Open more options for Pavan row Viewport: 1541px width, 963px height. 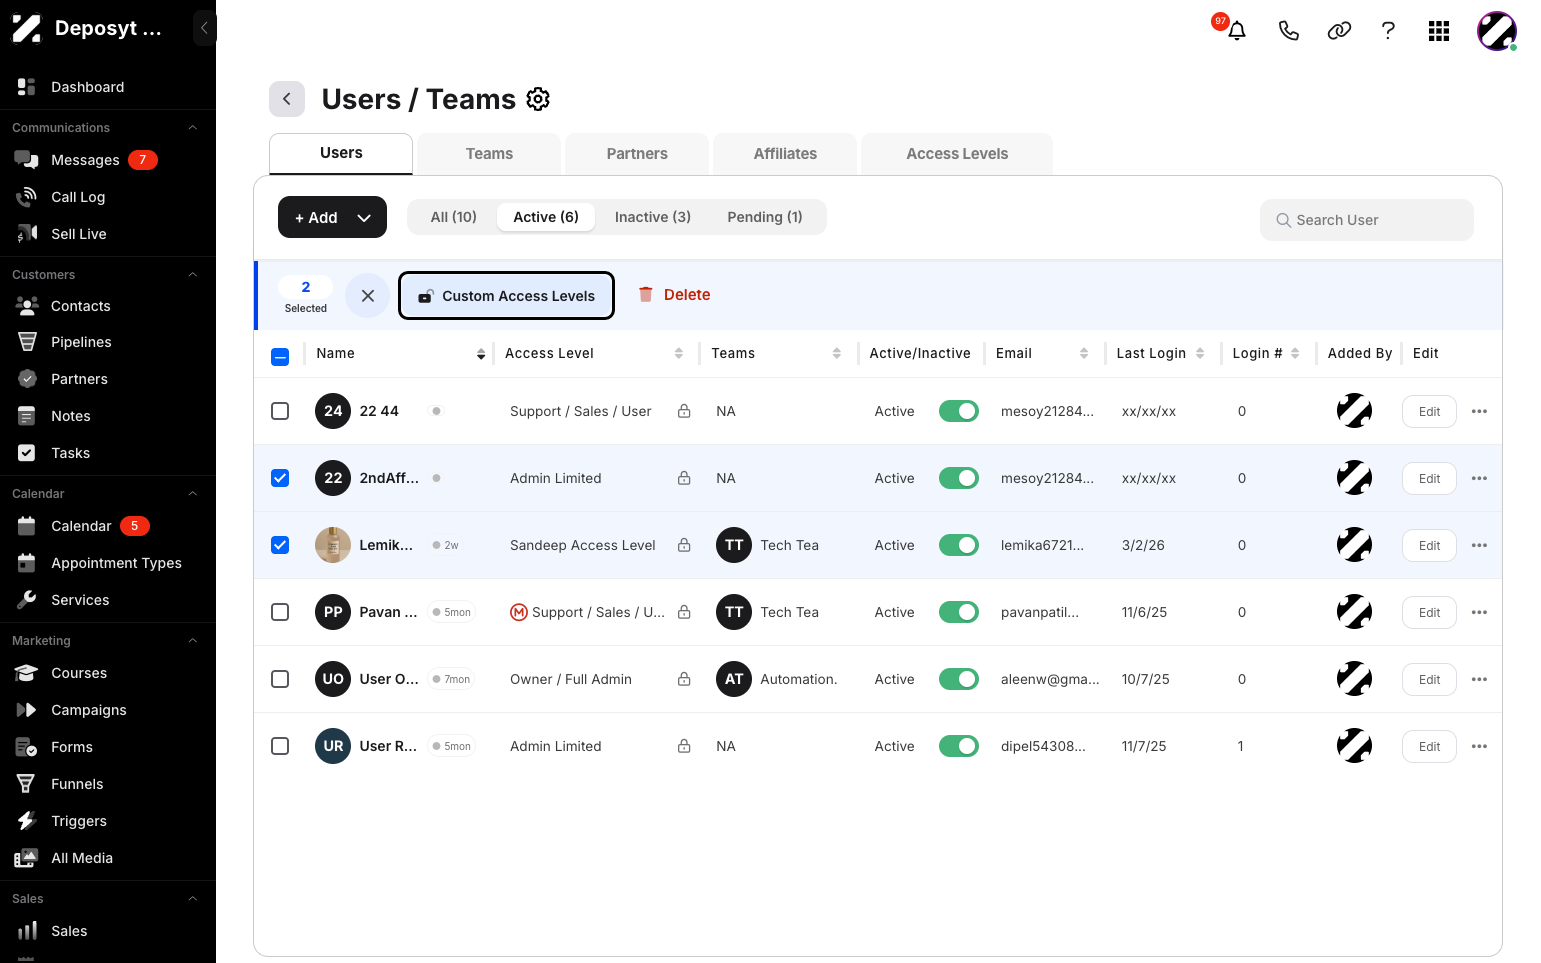[1479, 612]
